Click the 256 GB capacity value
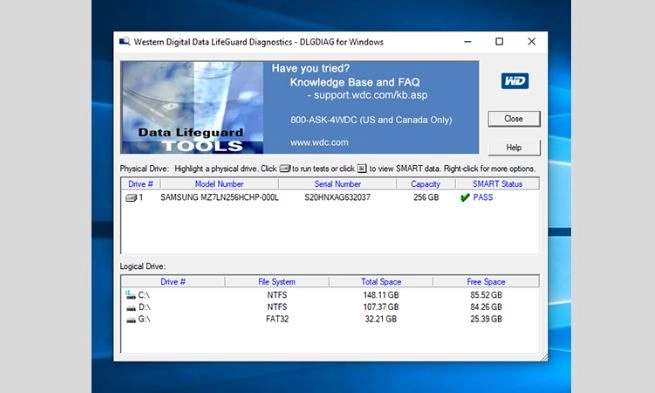 pos(426,198)
